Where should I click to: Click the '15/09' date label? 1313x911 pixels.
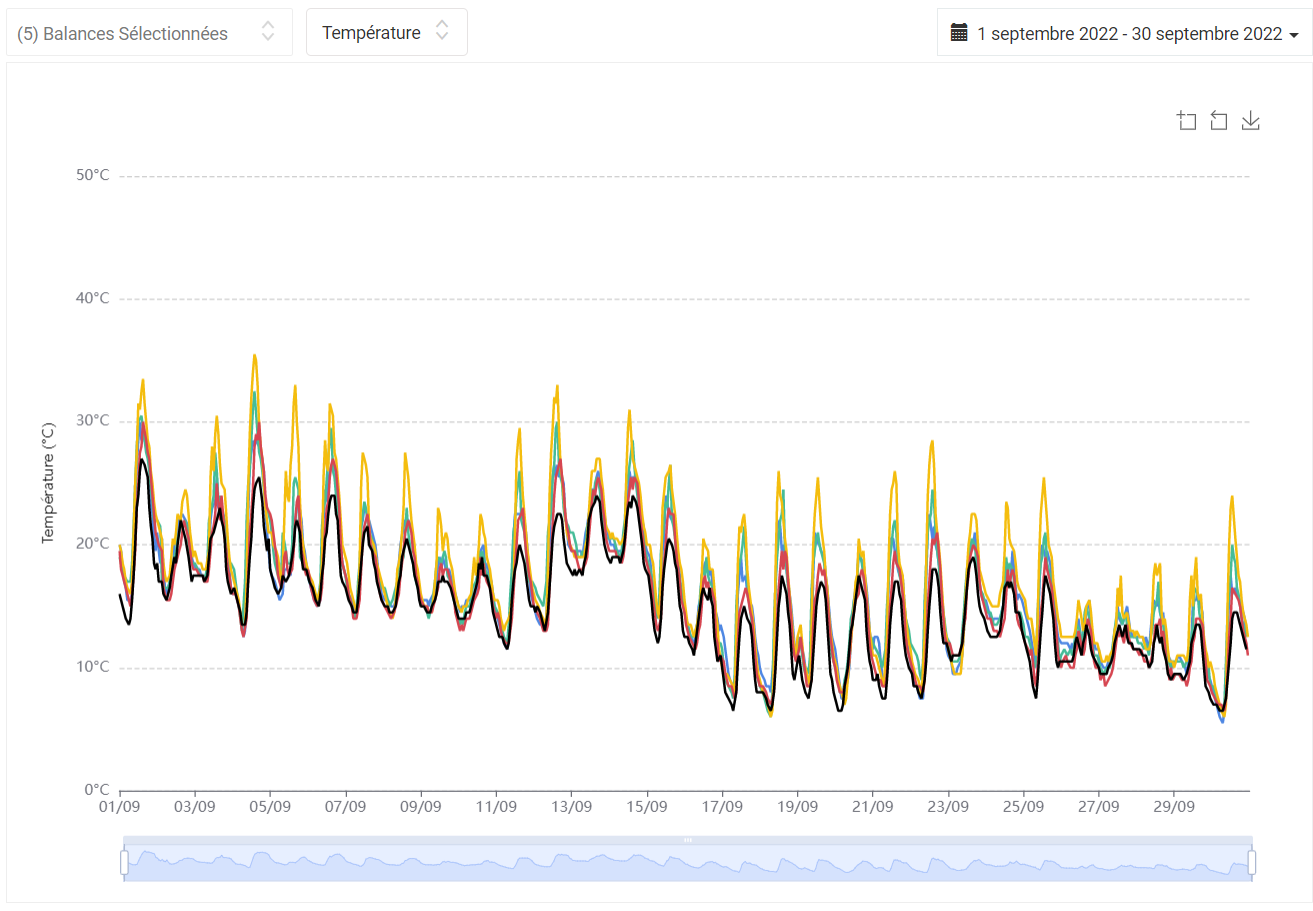tap(647, 806)
